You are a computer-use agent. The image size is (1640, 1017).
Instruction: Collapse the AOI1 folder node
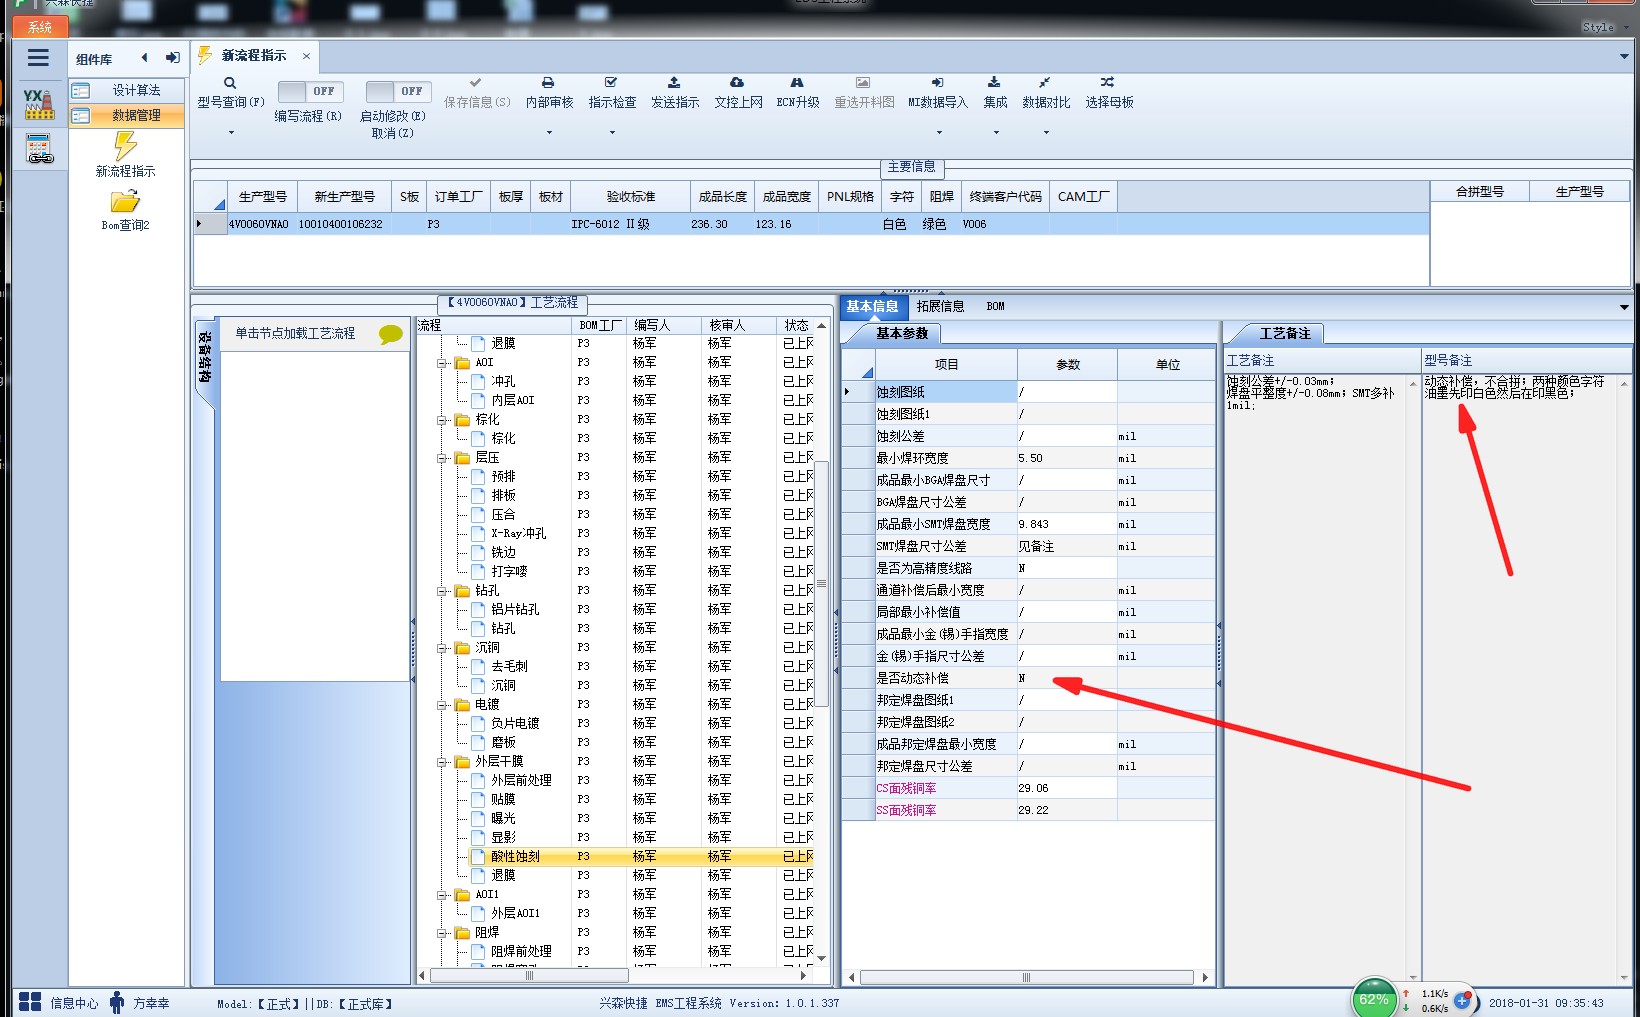(442, 895)
